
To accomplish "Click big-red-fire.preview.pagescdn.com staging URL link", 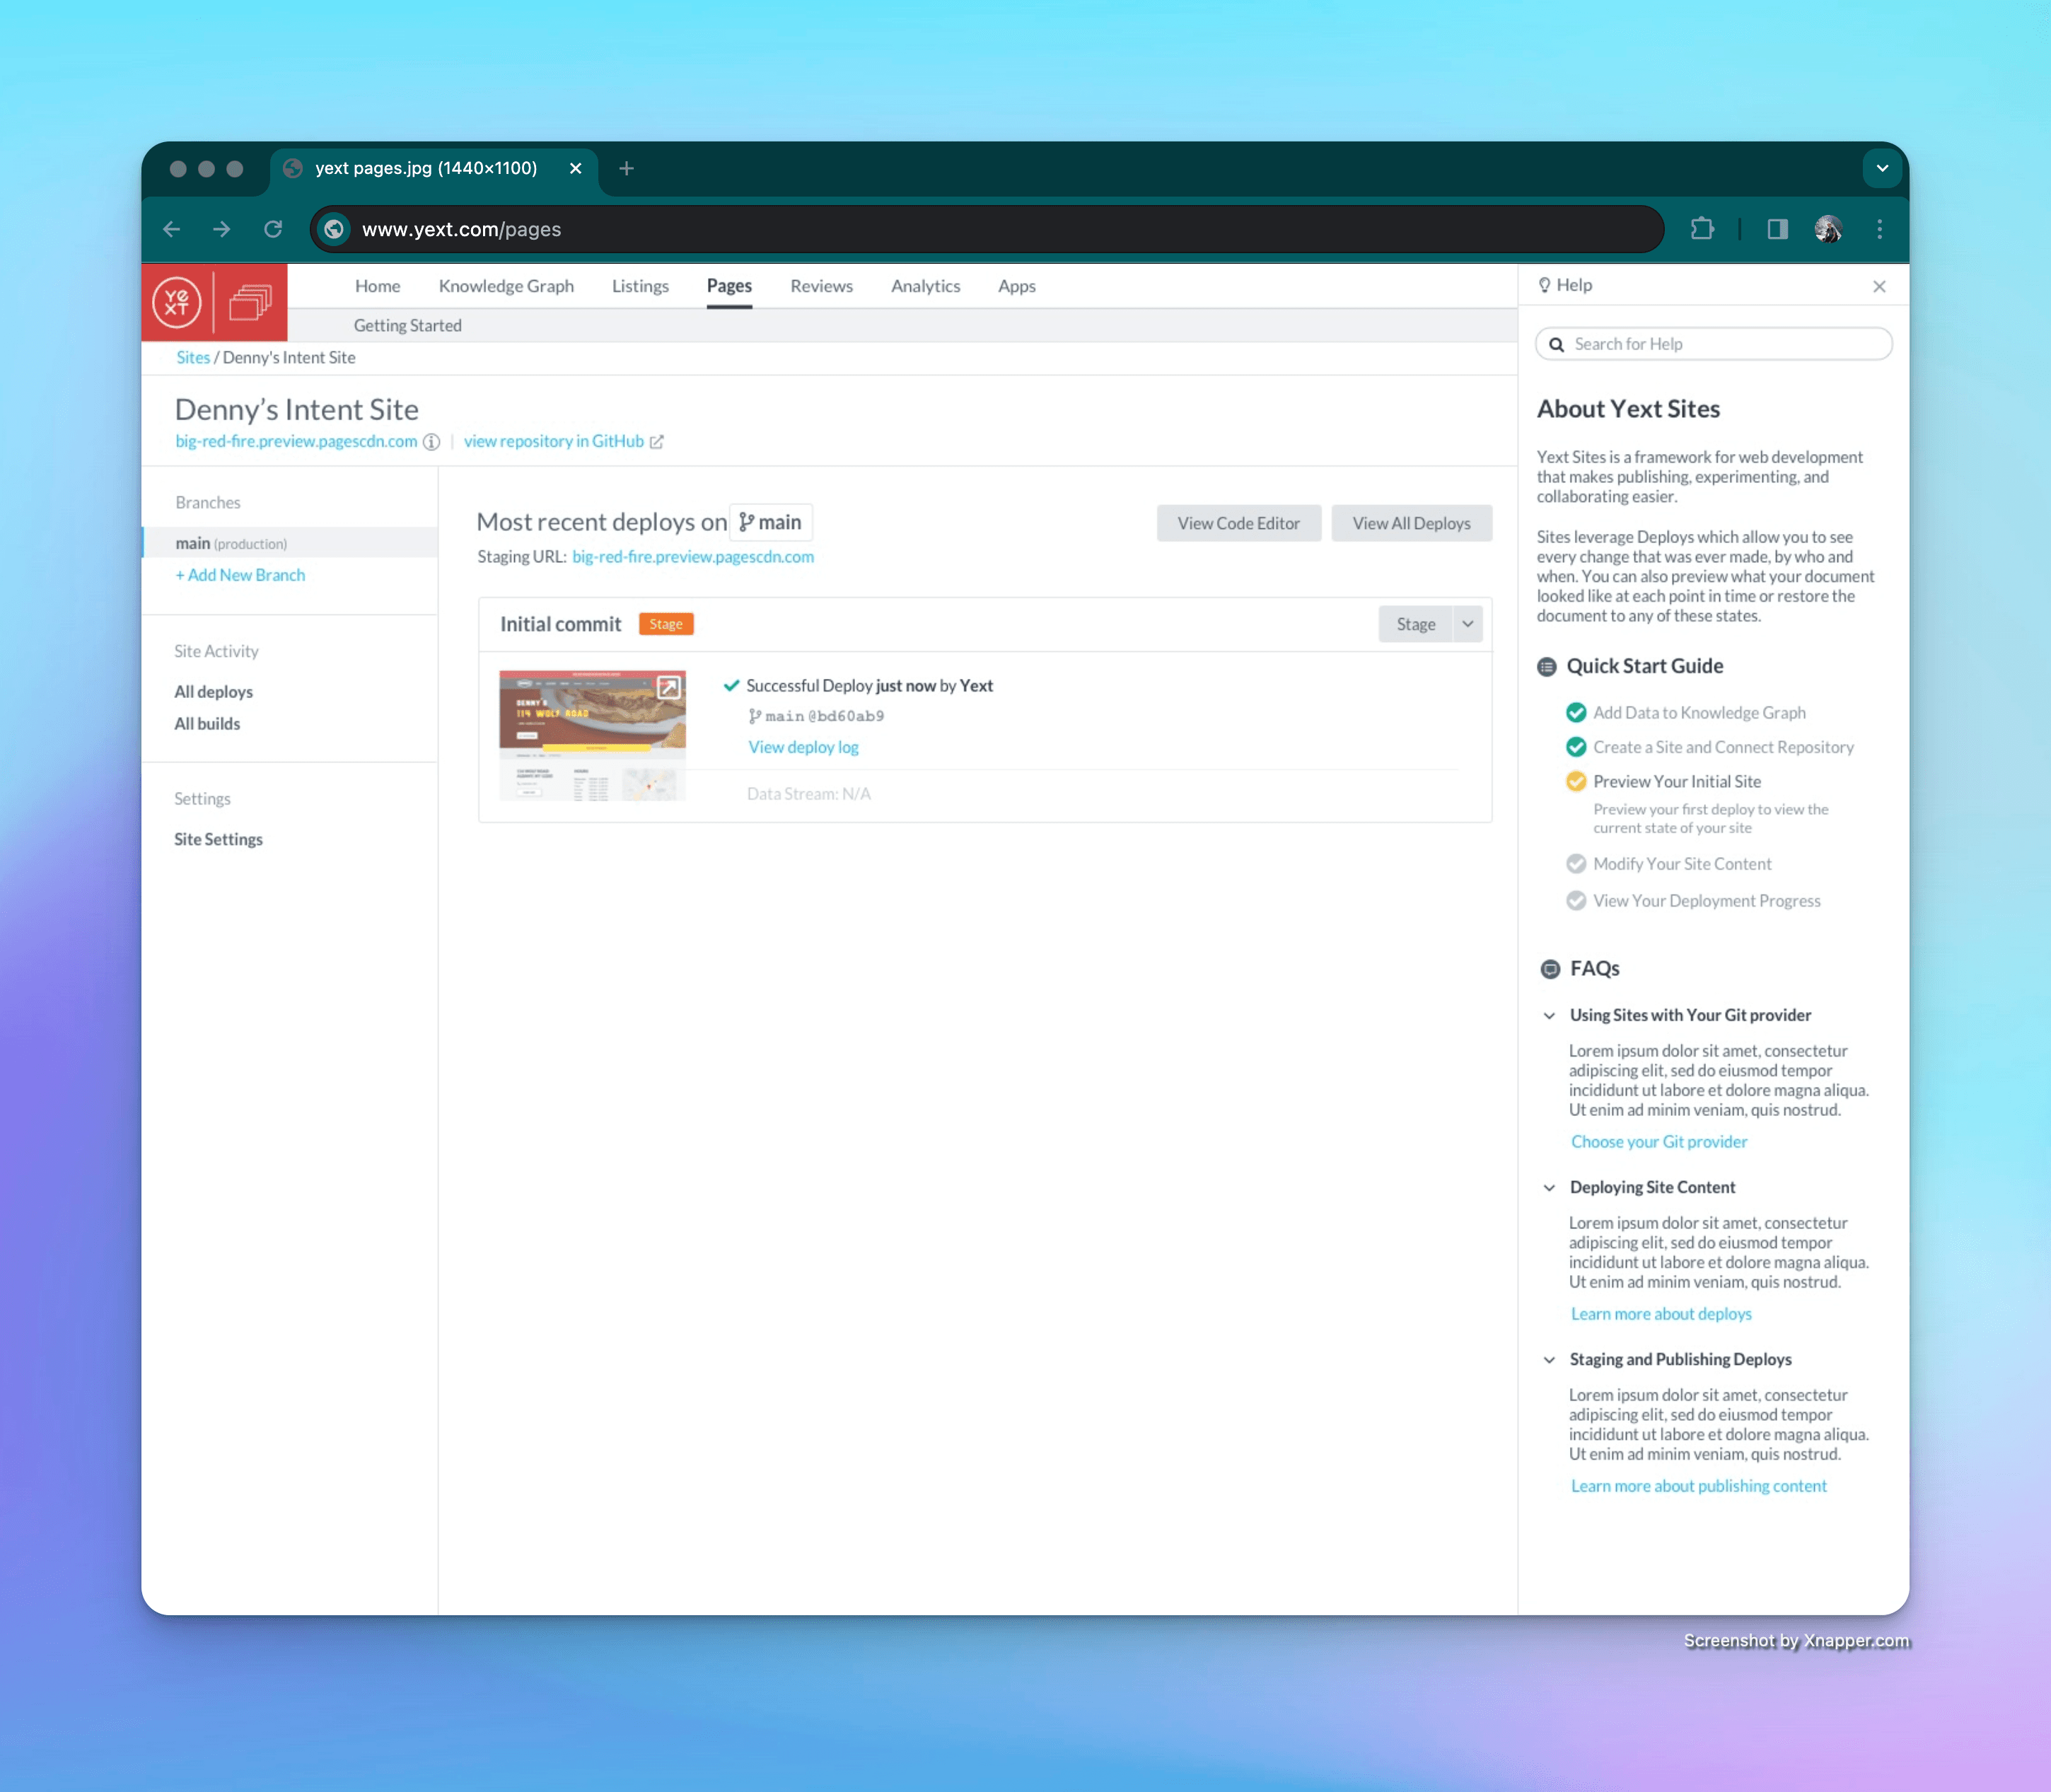I will click(692, 556).
